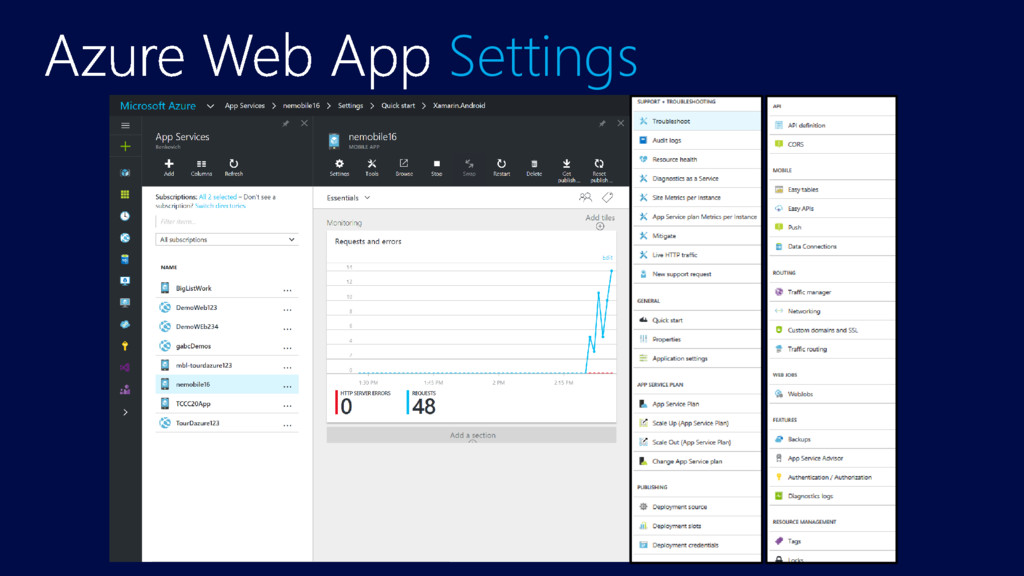Open Diagnostics logs under Features
1024x576 pixels.
pyautogui.click(x=831, y=496)
